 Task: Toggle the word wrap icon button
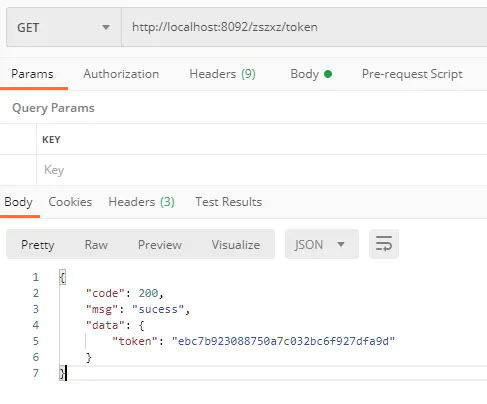coord(384,244)
